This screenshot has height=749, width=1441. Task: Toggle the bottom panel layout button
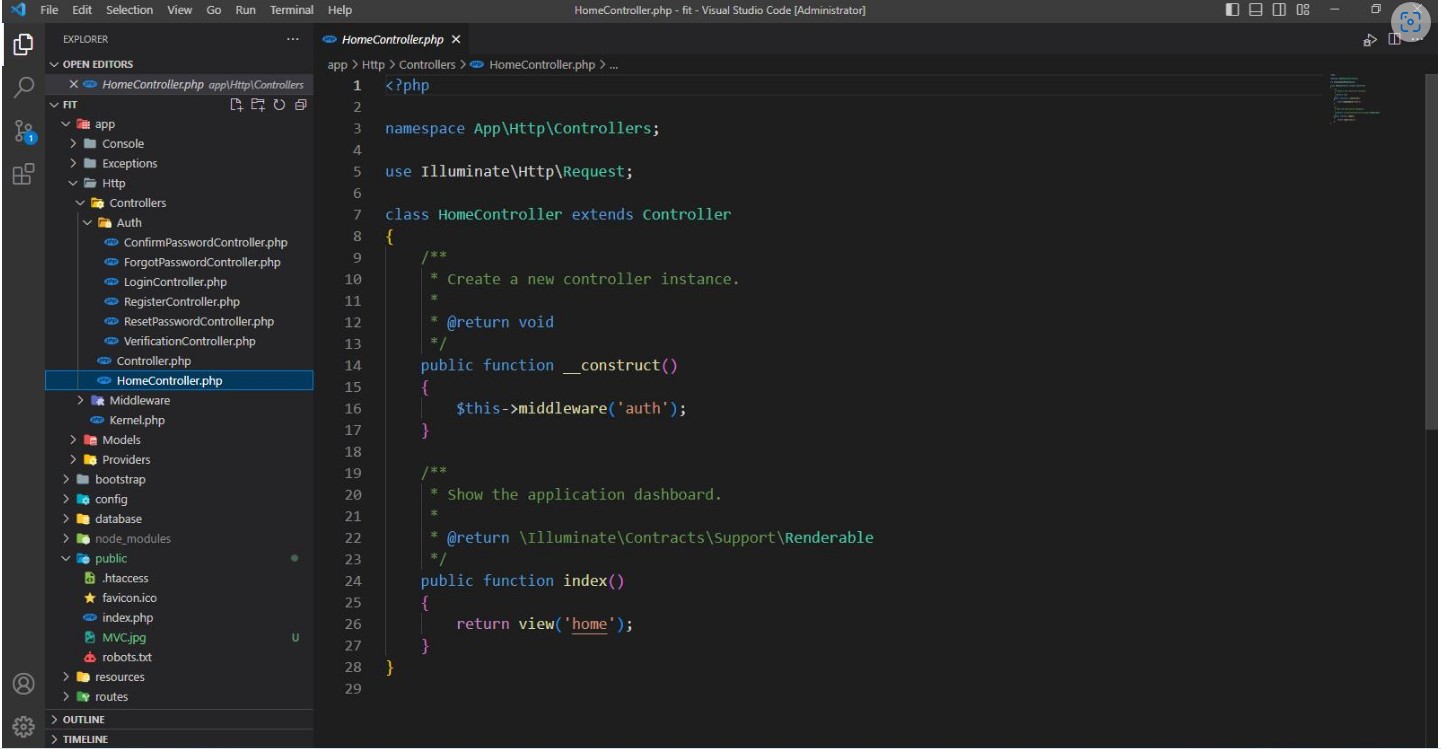point(1255,10)
